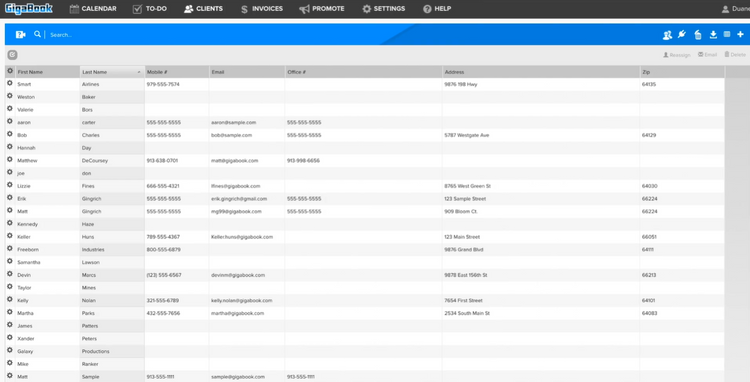The height and width of the screenshot is (382, 750).
Task: Click the magnifying glass search icon
Action: click(x=37, y=34)
